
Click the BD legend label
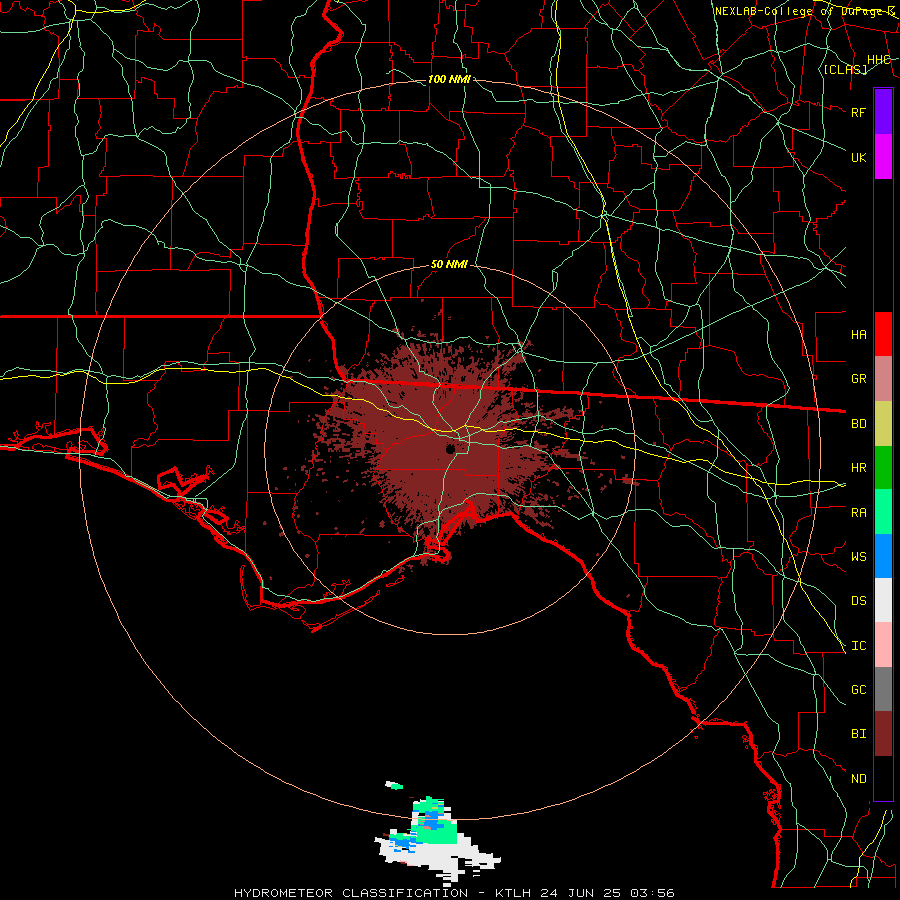[x=858, y=424]
